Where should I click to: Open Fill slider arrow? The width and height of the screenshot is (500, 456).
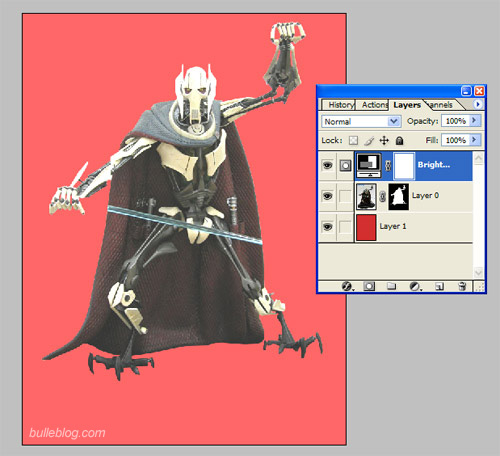coord(474,140)
